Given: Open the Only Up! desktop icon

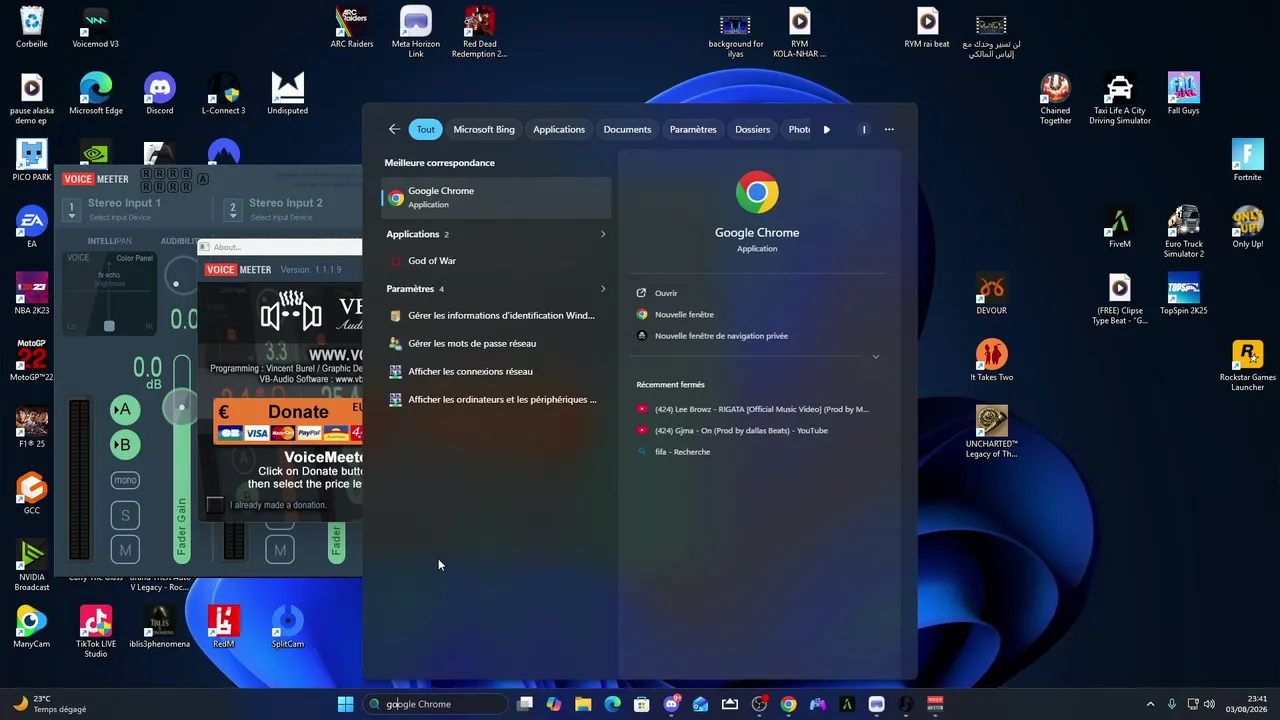Looking at the screenshot, I should pyautogui.click(x=1247, y=228).
